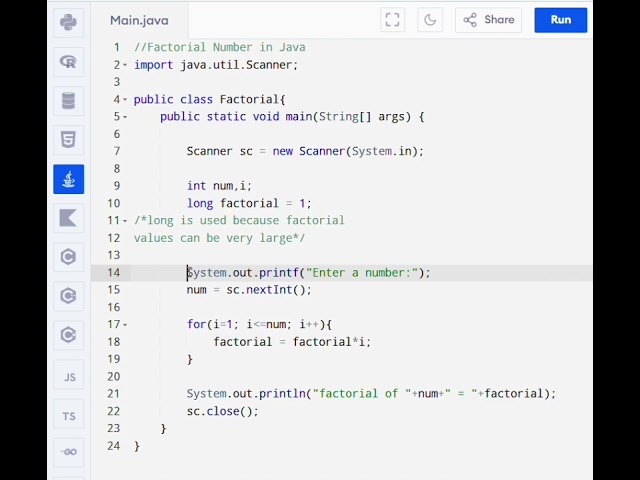
Task: Click the "public static void main" line
Action: tap(292, 117)
